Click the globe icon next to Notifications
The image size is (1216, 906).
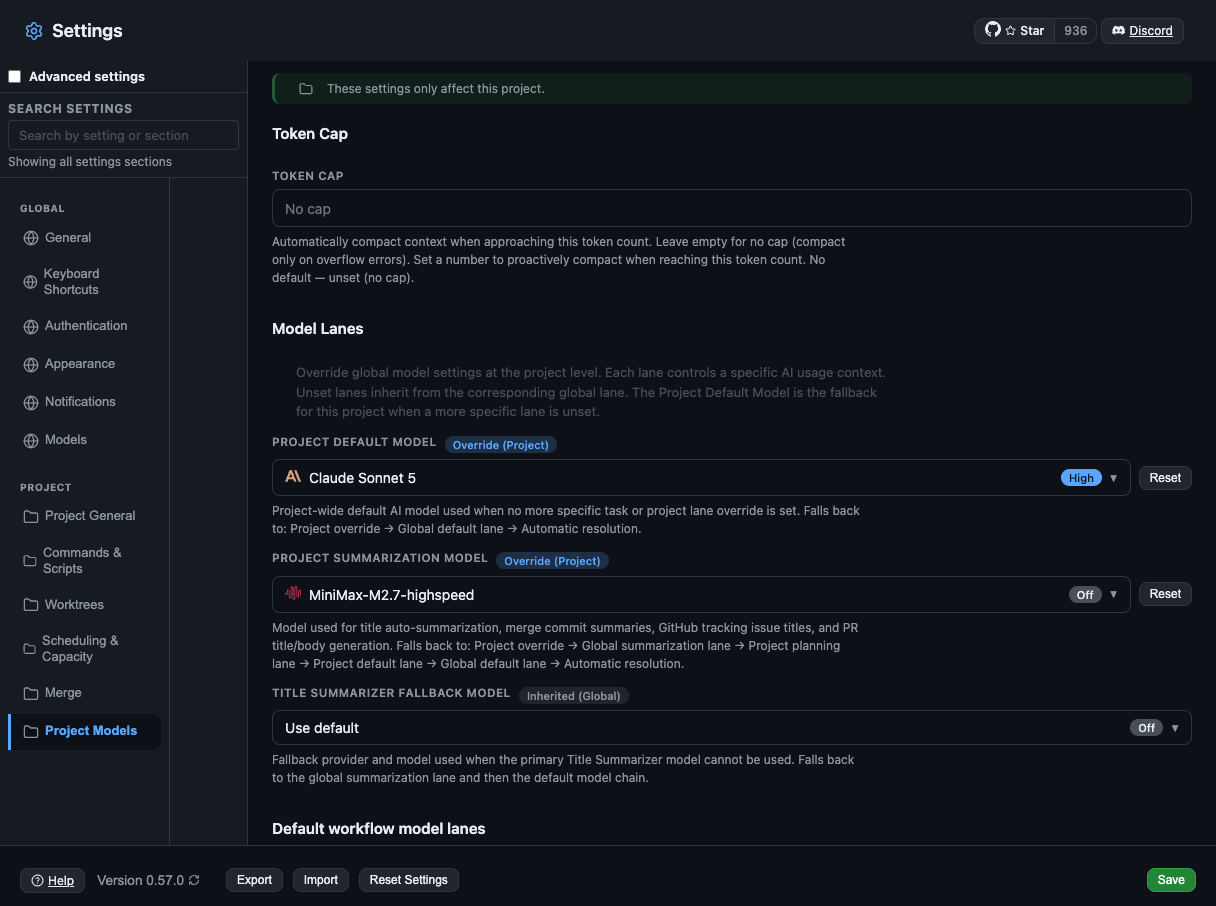[x=31, y=402]
